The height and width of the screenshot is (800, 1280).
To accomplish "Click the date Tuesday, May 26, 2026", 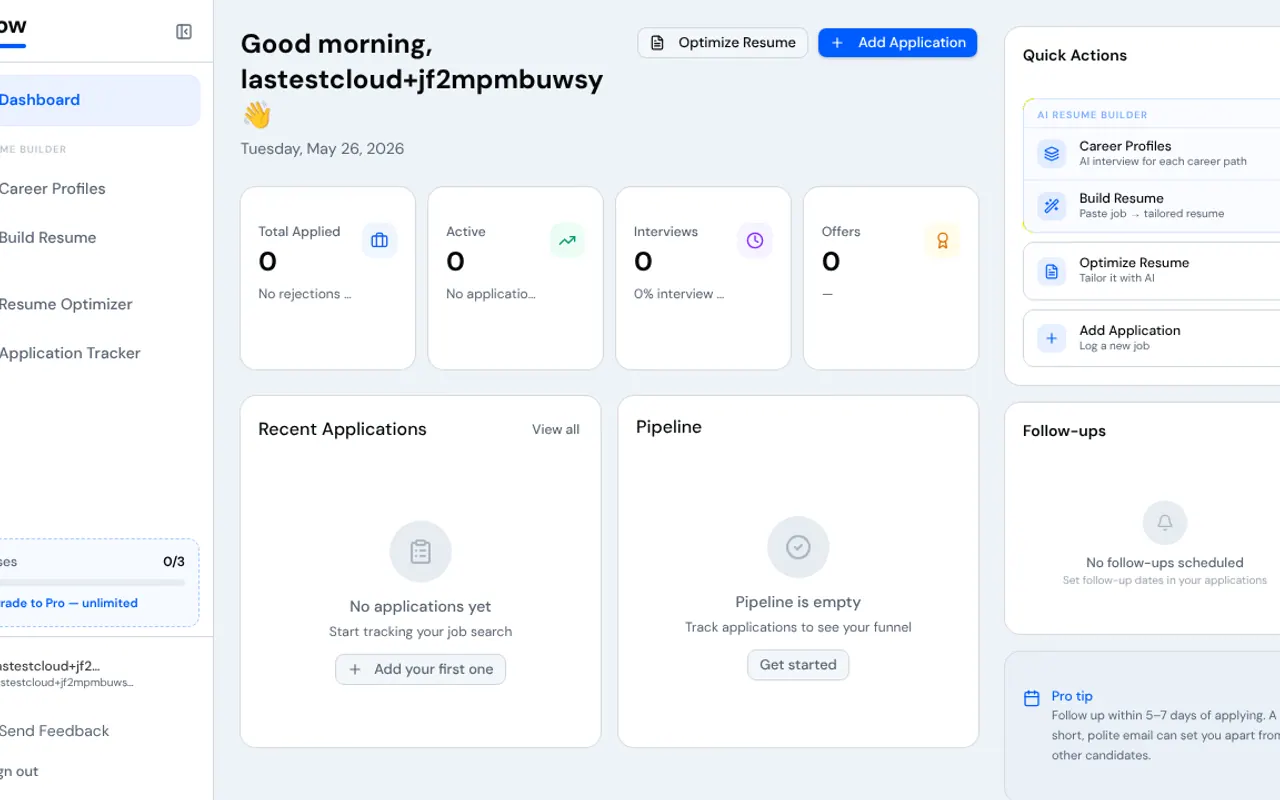I will point(322,149).
